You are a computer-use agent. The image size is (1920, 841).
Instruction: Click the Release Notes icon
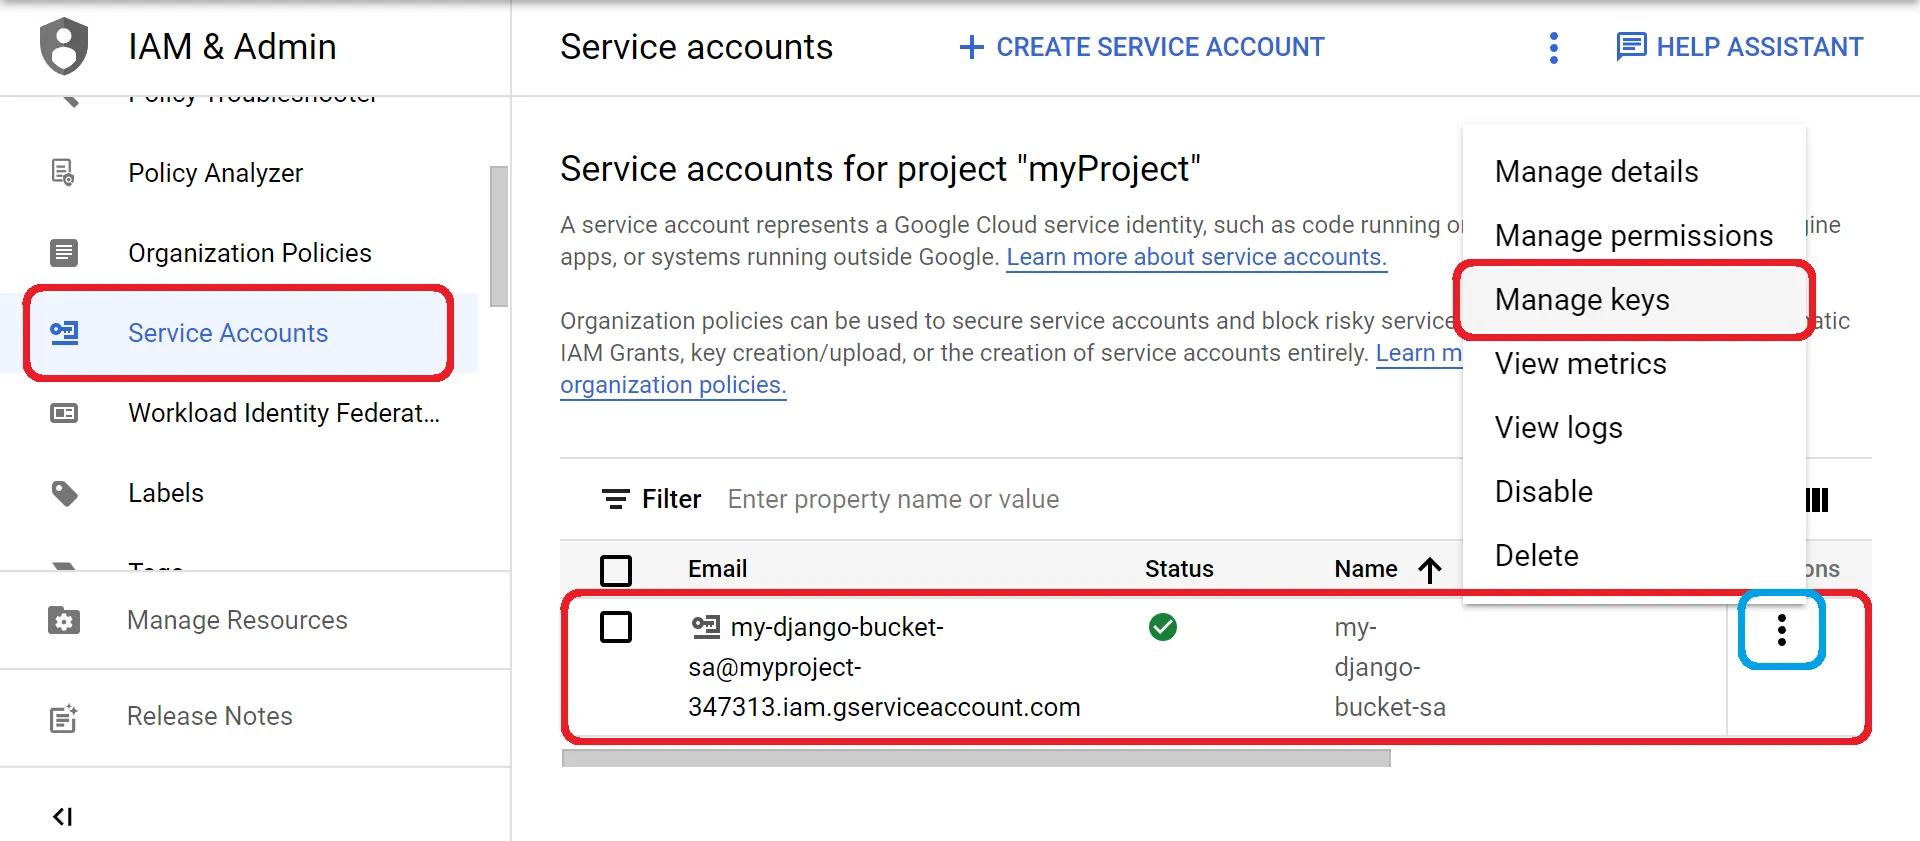64,717
